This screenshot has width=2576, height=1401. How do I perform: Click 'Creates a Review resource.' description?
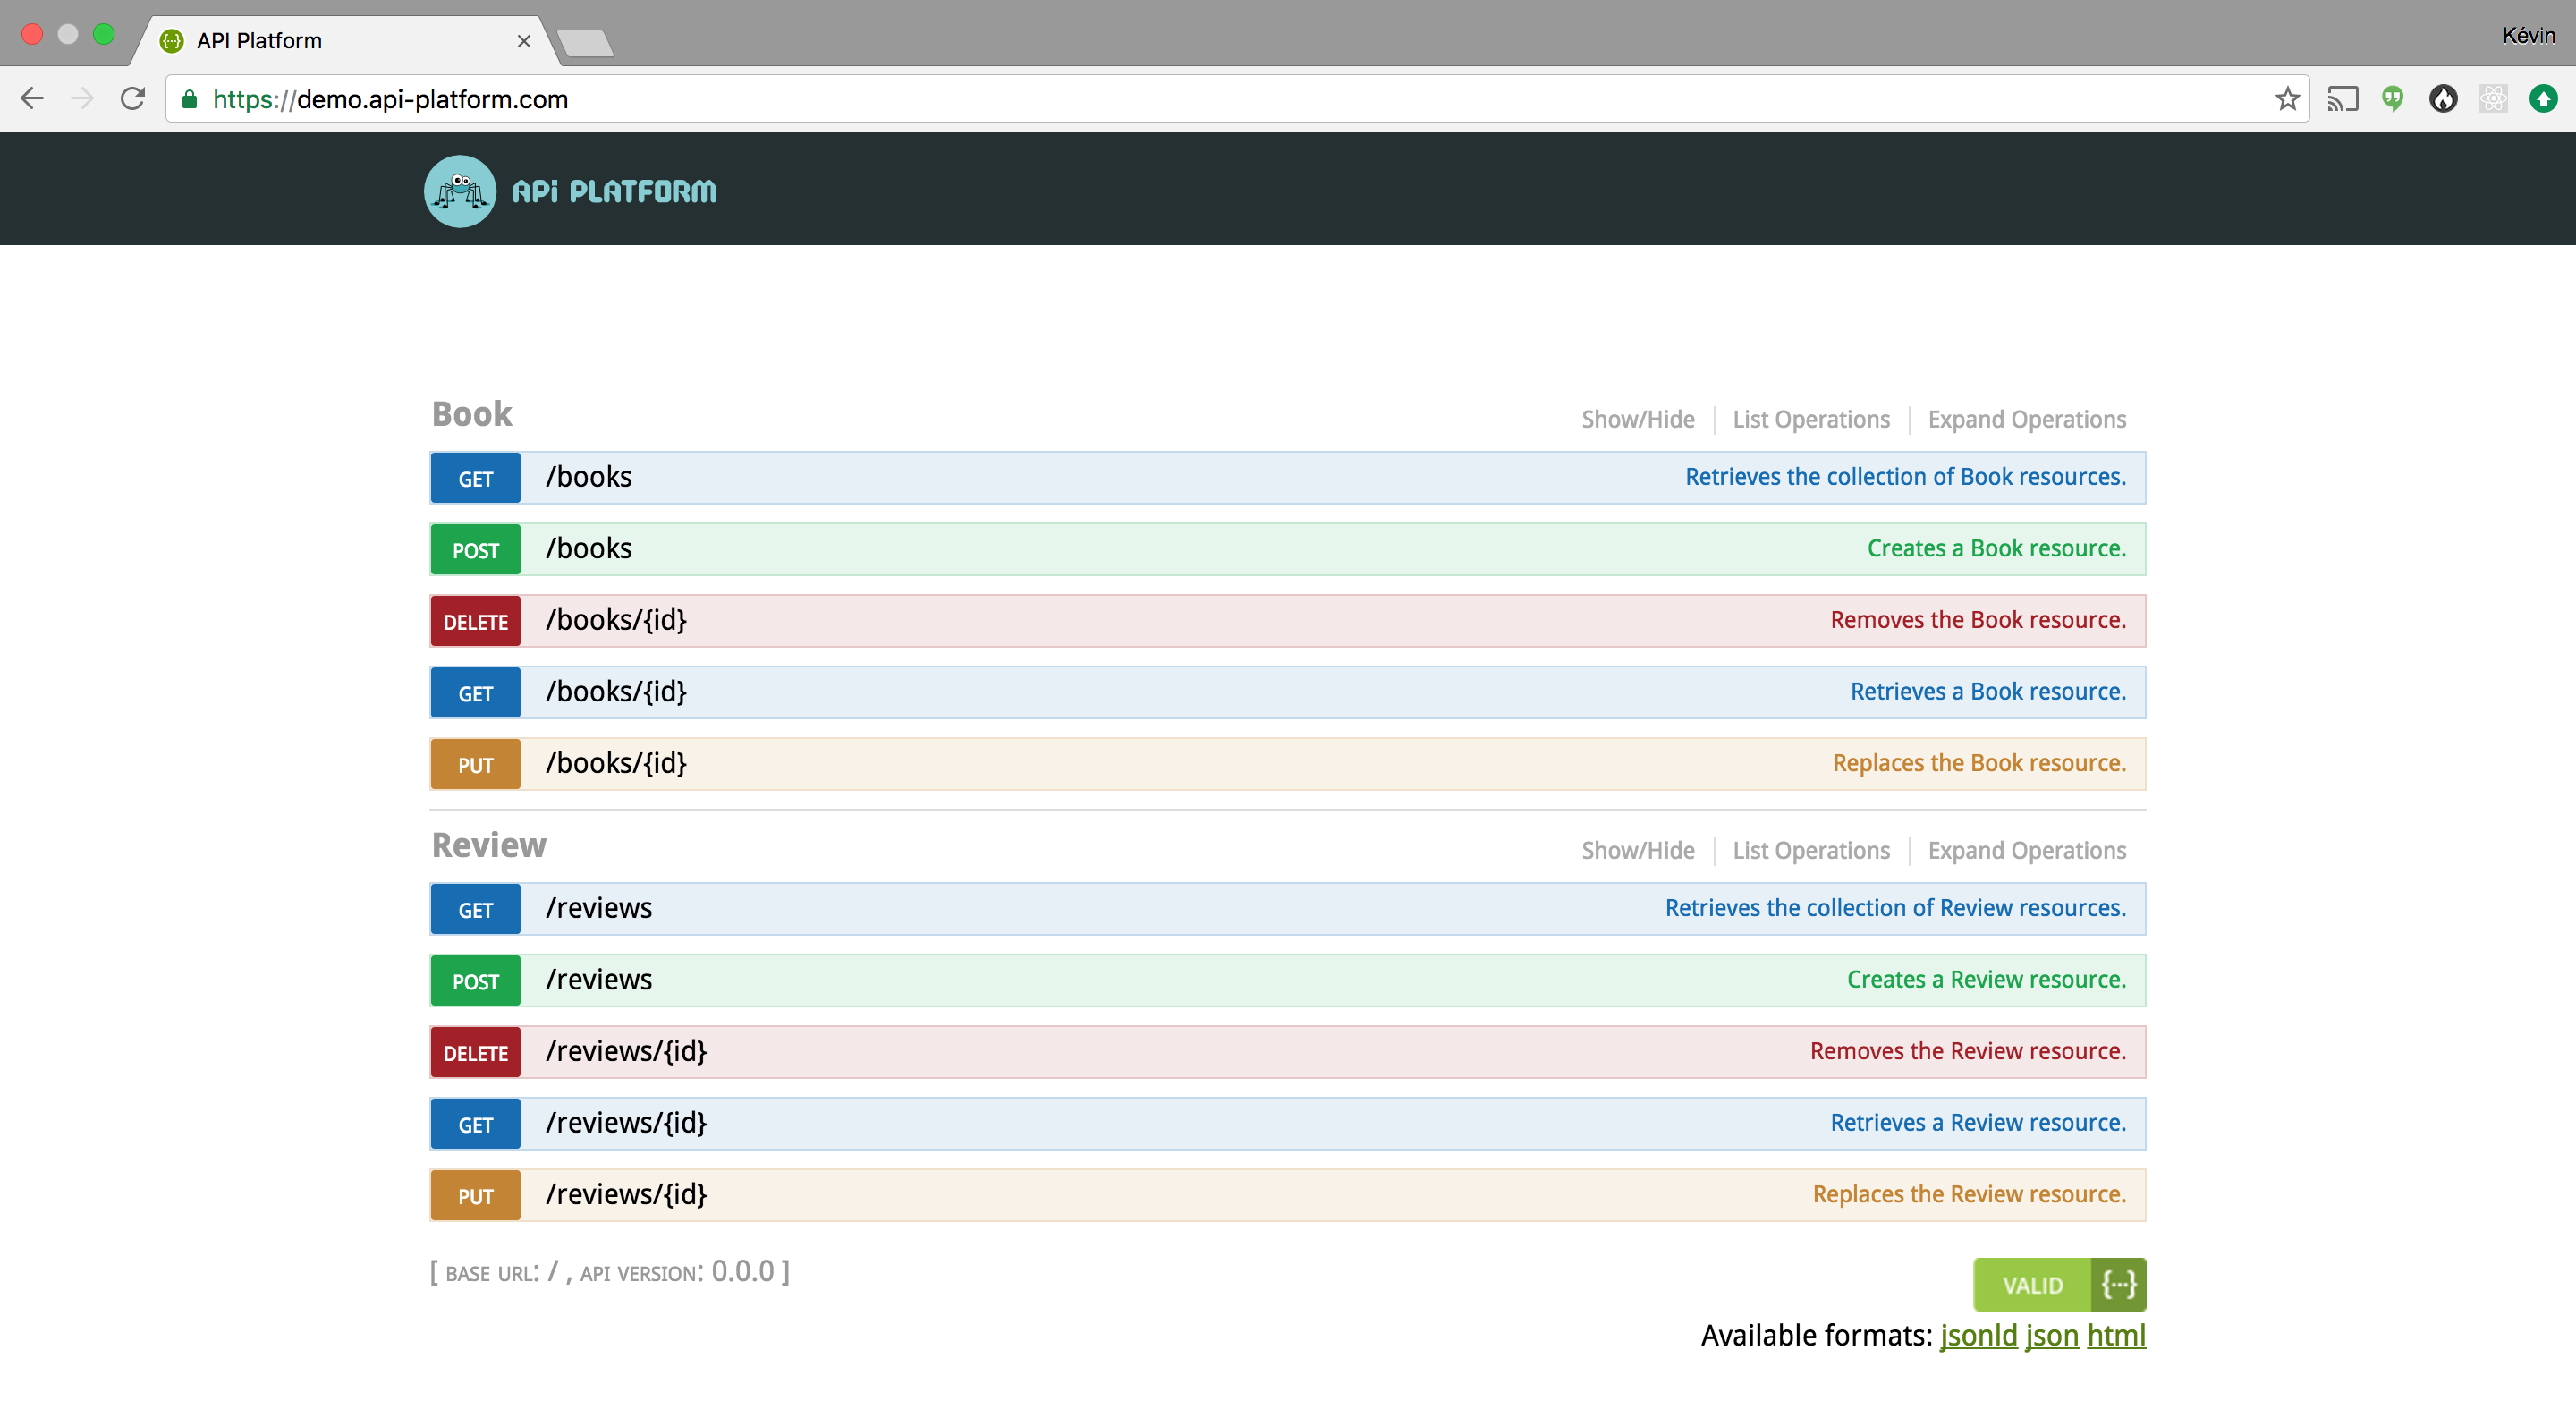tap(1986, 979)
